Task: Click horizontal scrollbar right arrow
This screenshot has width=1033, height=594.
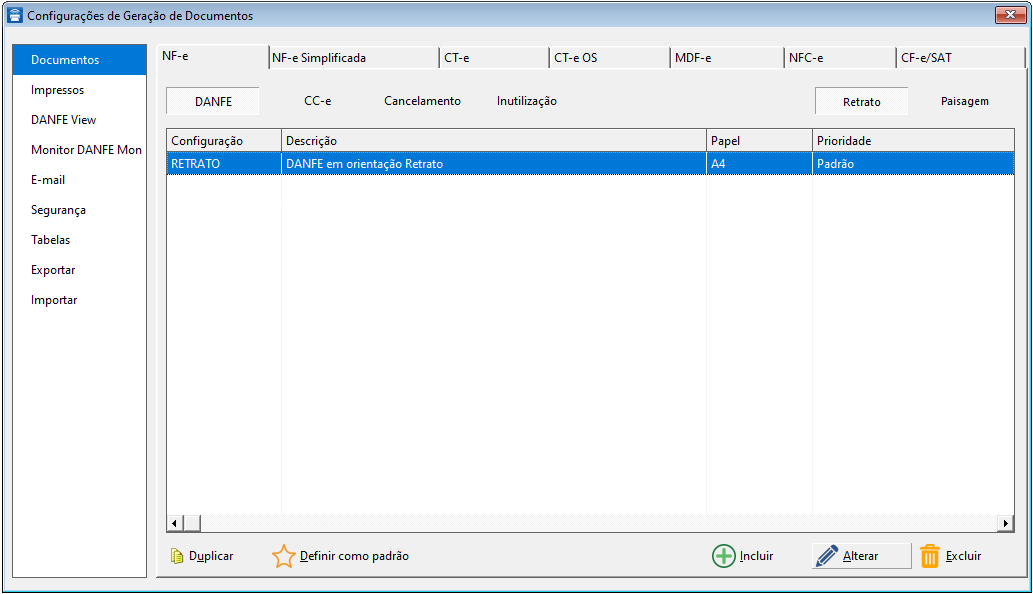Action: pyautogui.click(x=1005, y=524)
